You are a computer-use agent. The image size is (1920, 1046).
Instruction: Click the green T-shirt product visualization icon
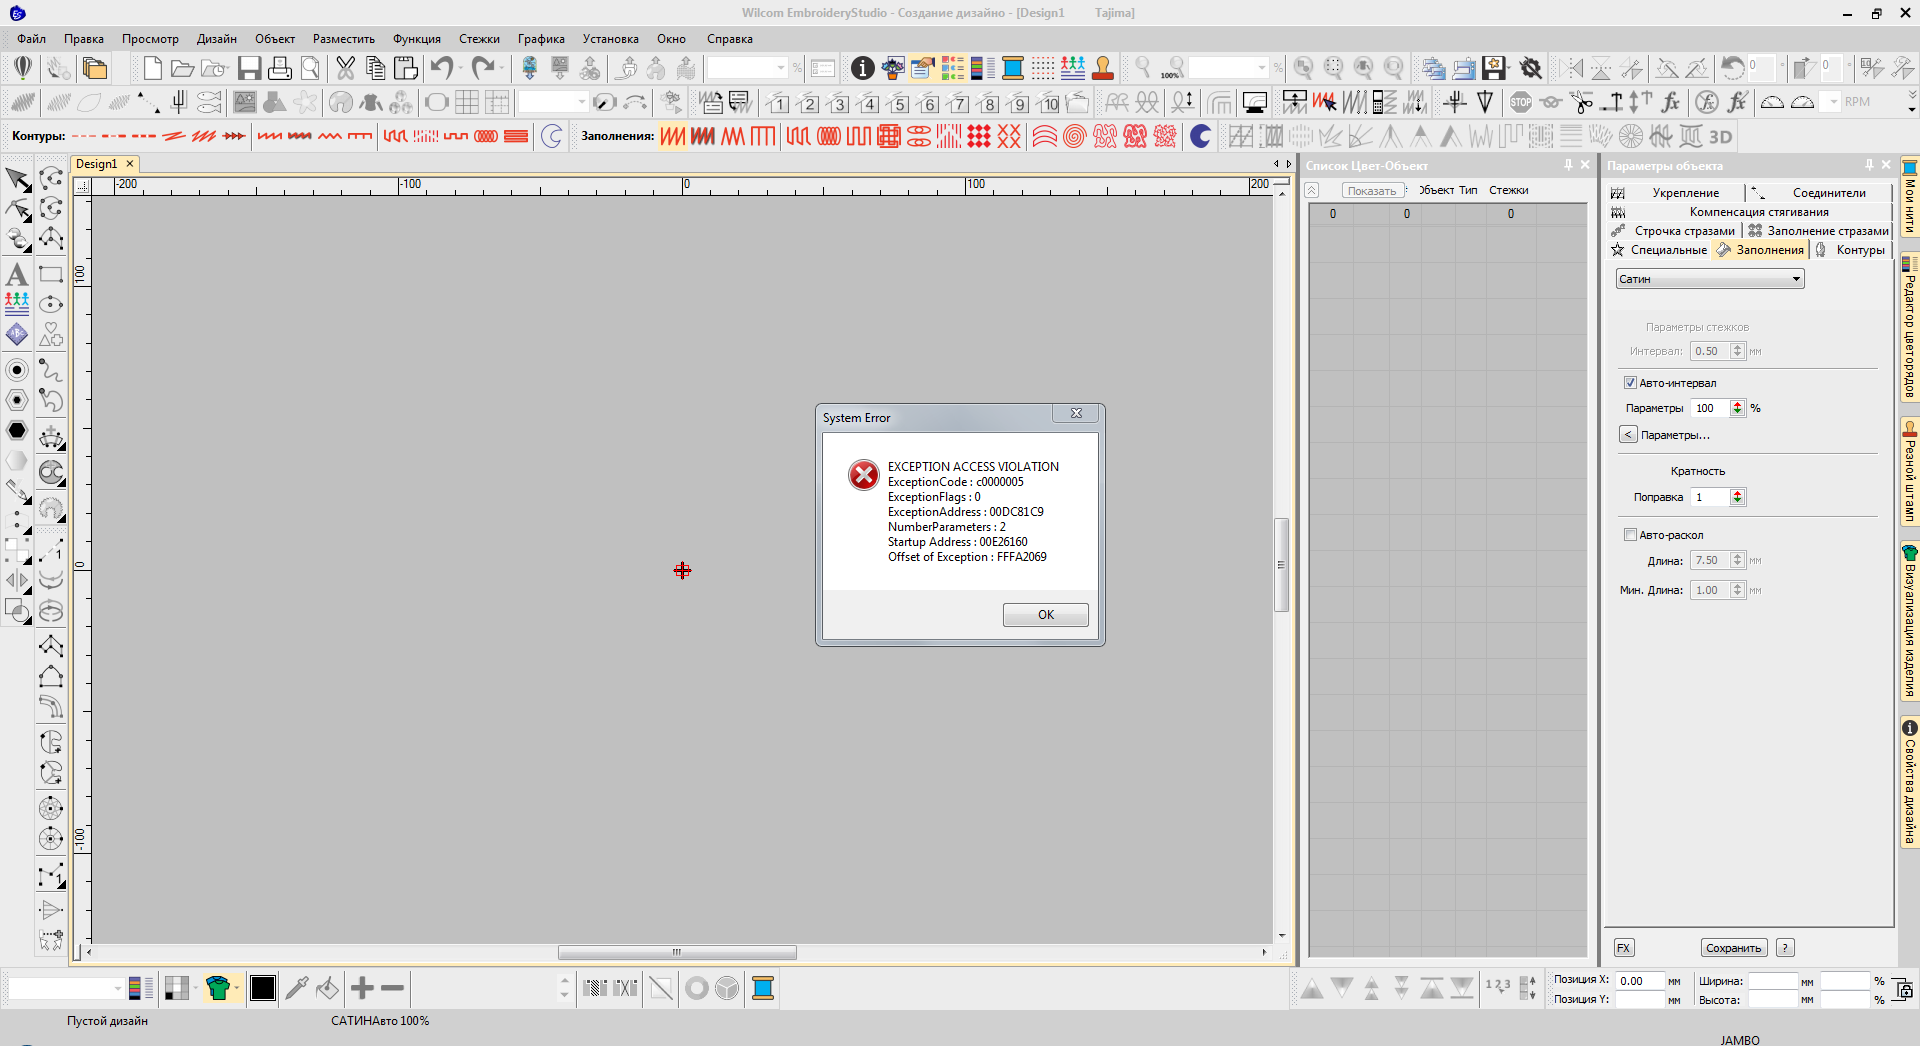point(217,989)
